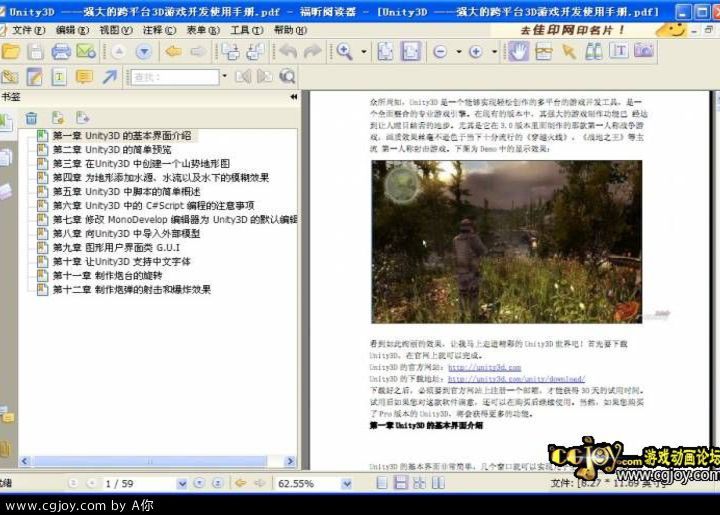Rotate the page view counterclockwise
Screen dimensions: 720x515
pyautogui.click(x=255, y=51)
